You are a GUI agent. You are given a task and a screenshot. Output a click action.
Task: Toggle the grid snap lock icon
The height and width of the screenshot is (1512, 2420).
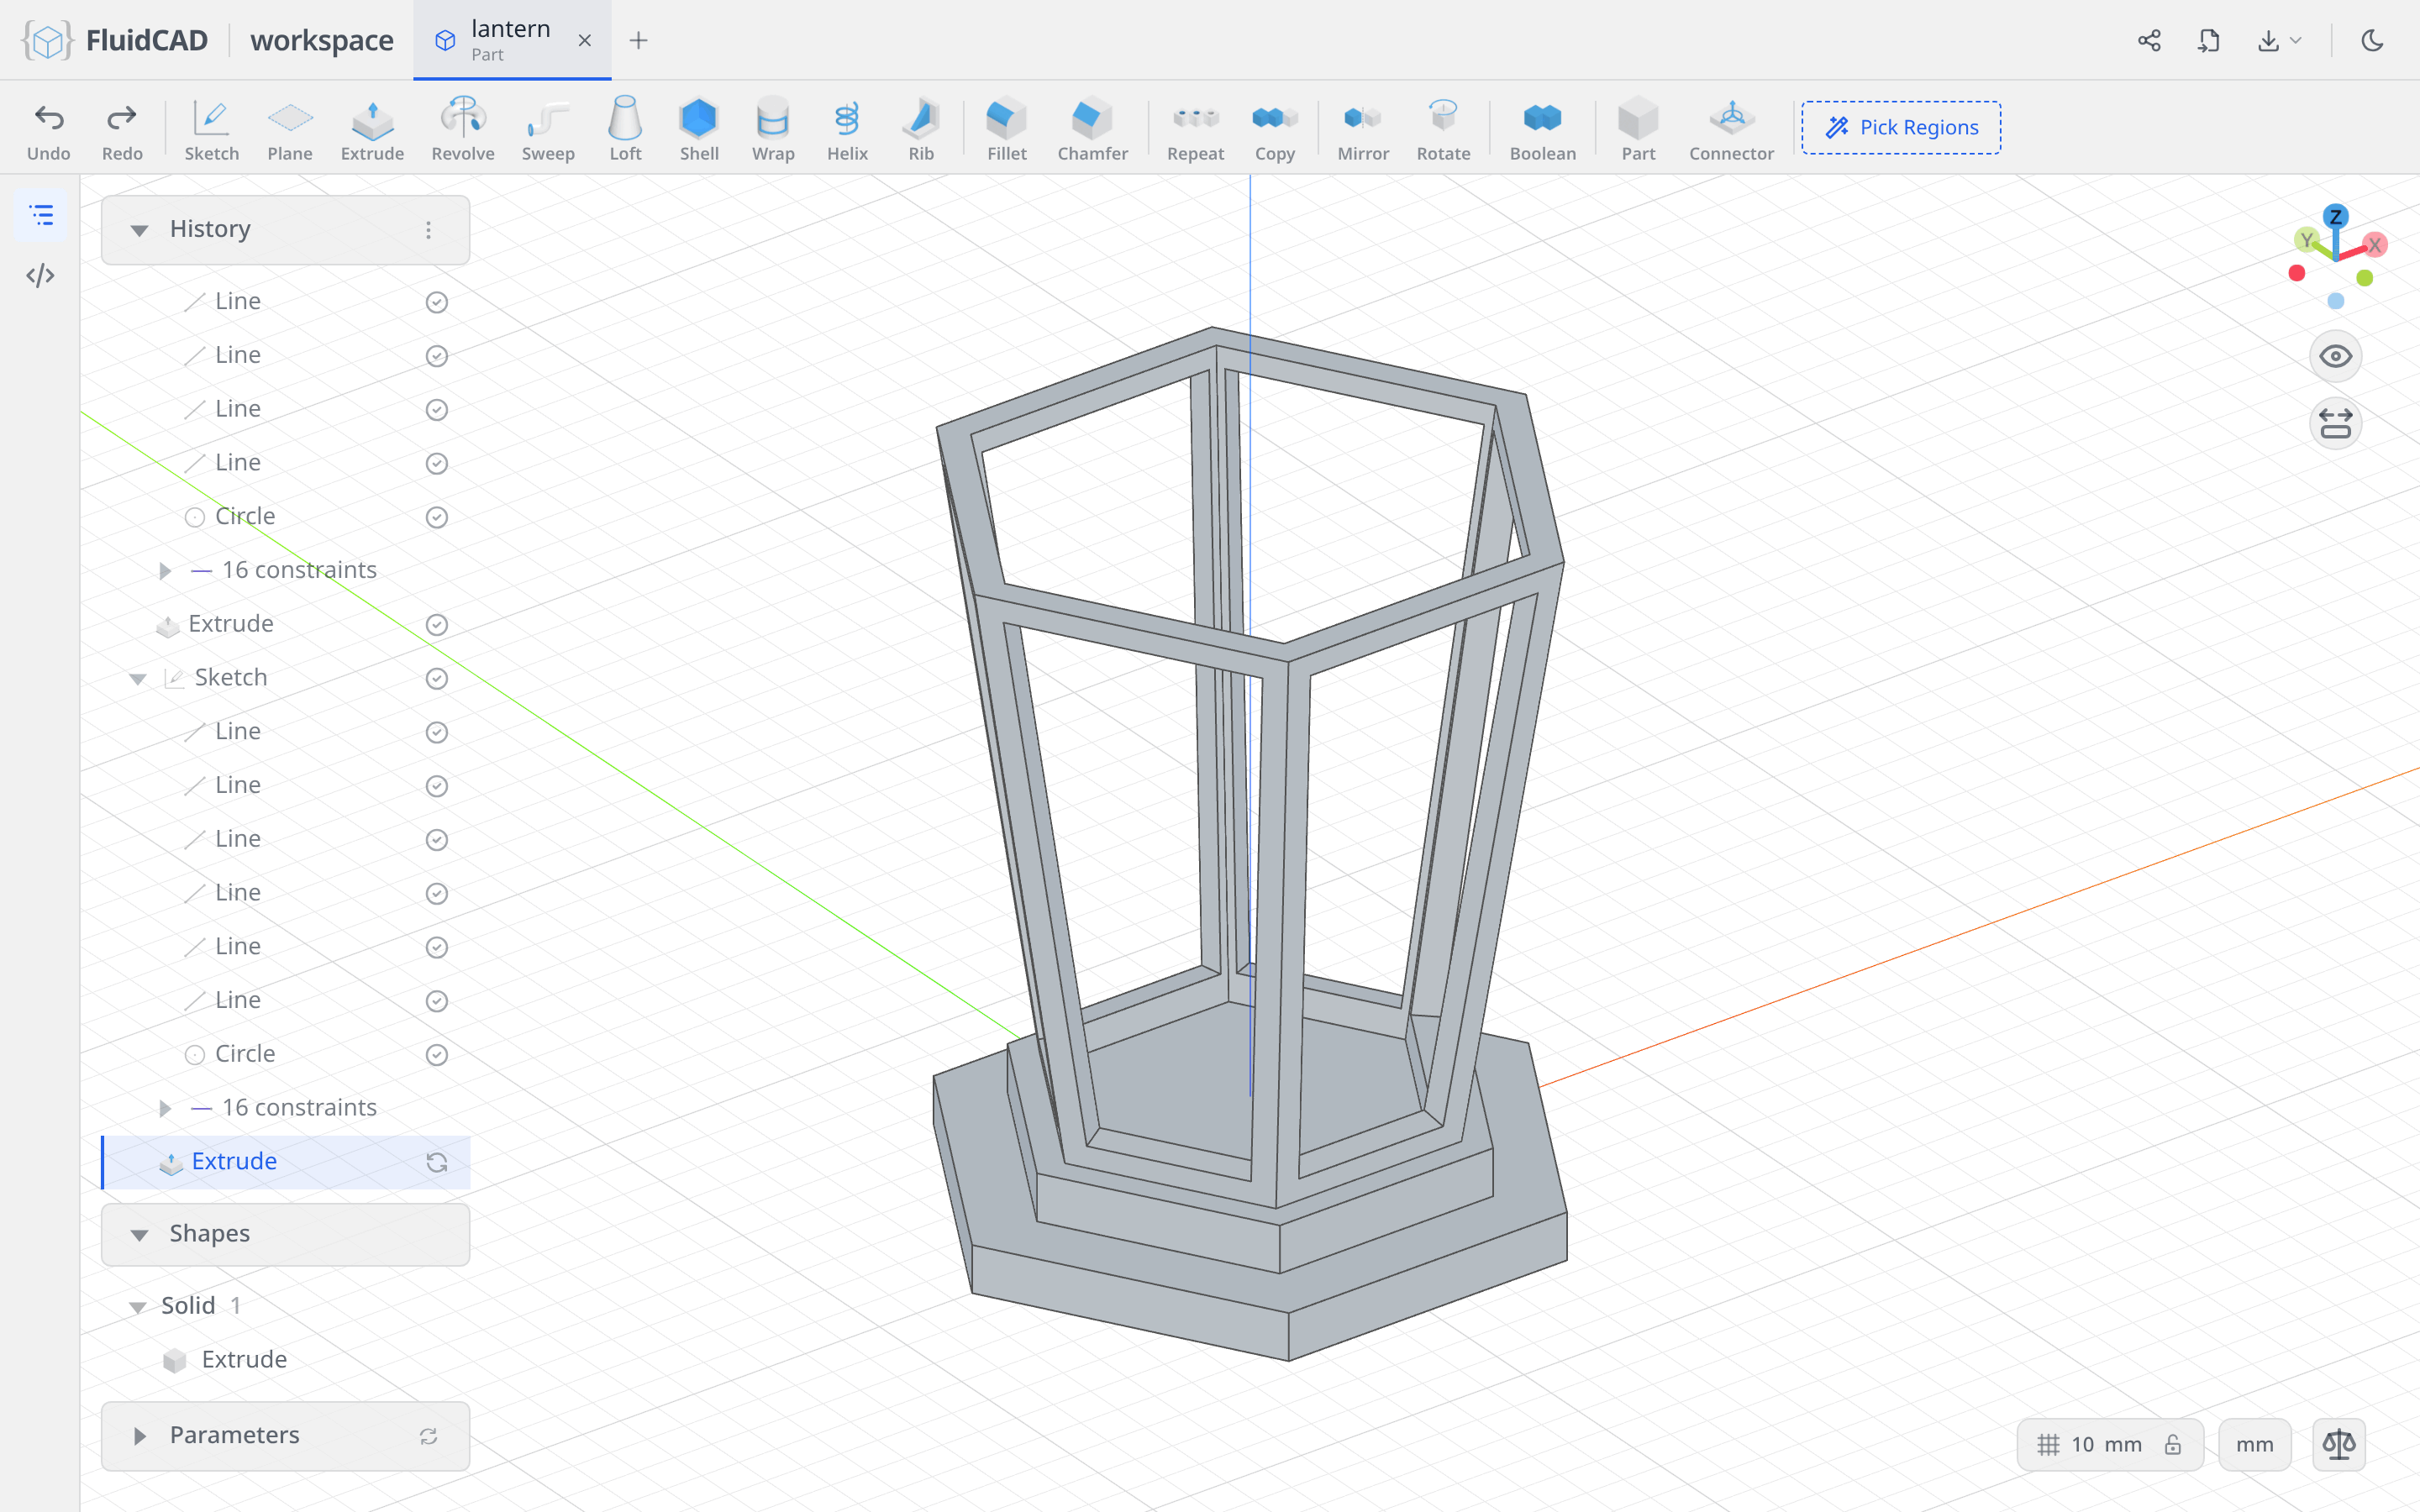2173,1444
